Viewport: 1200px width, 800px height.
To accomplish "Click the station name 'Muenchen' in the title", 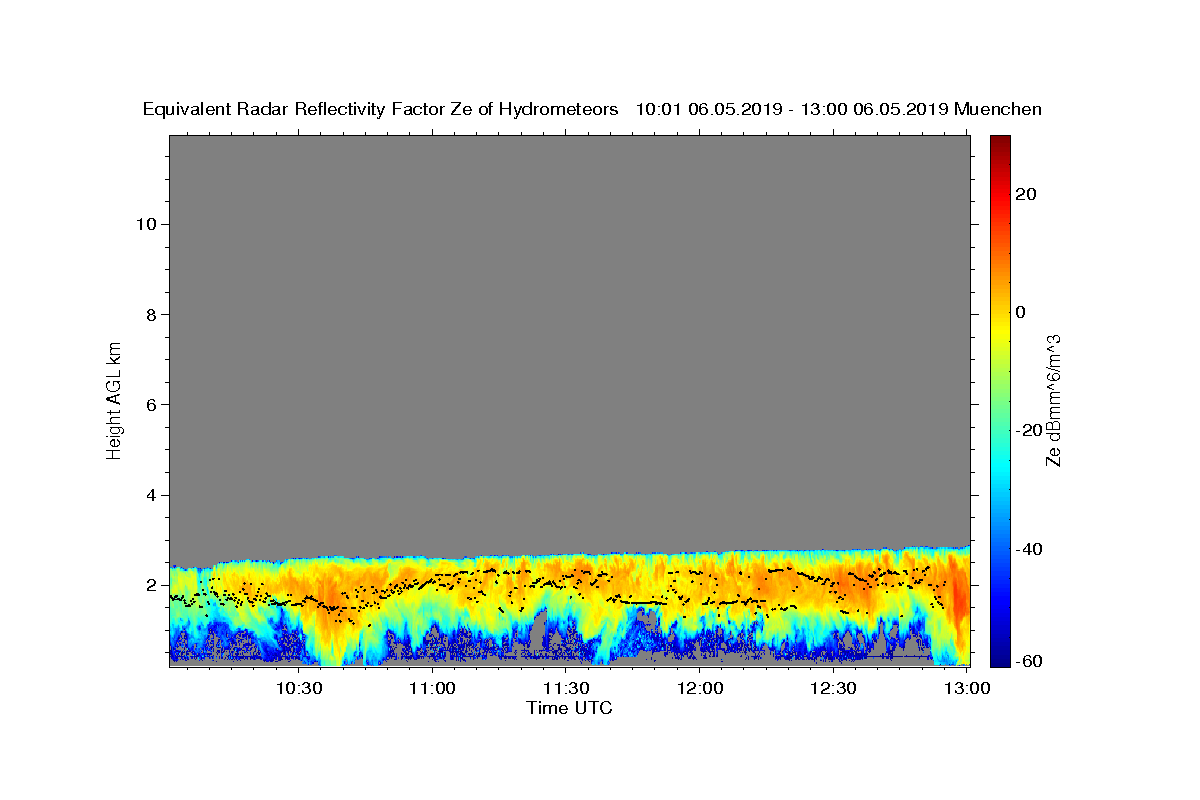I will (999, 110).
